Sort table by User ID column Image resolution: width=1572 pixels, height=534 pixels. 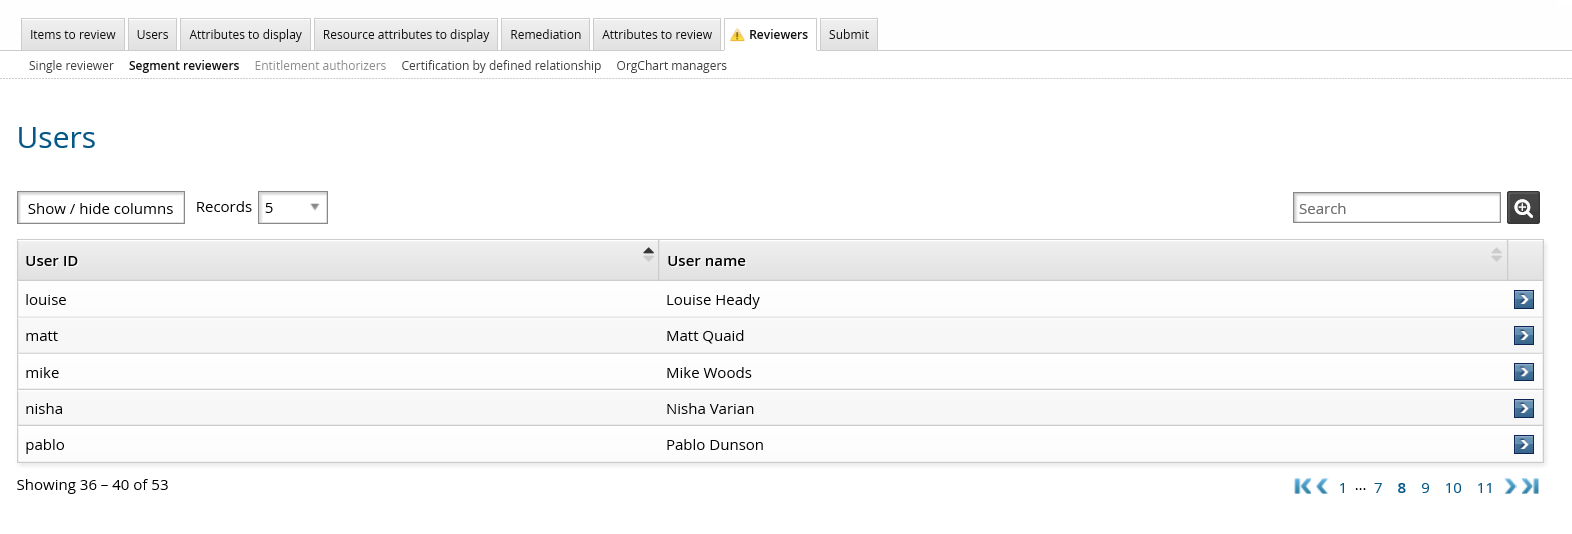pyautogui.click(x=337, y=261)
